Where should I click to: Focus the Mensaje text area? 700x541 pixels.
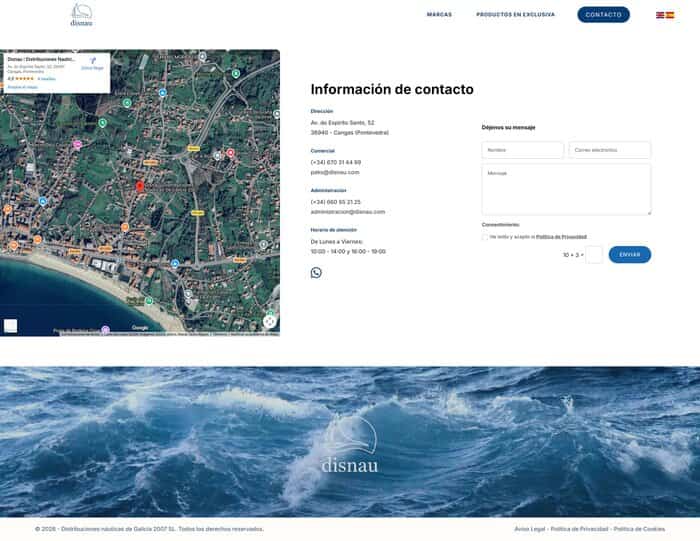coord(566,189)
